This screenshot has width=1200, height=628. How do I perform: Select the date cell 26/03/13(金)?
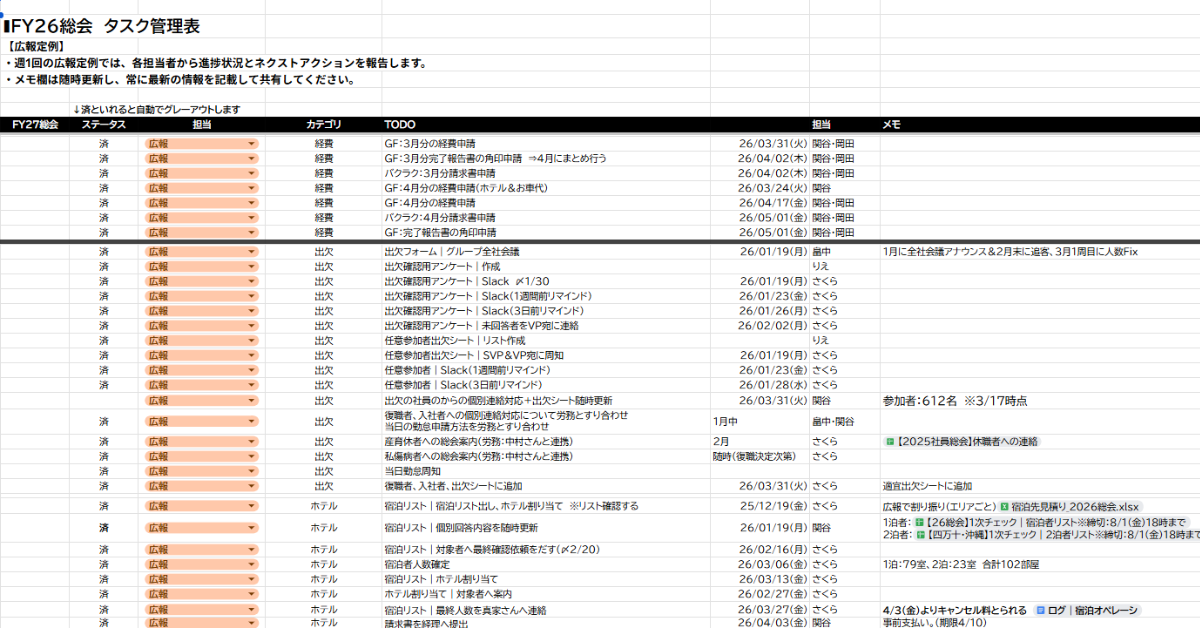point(773,579)
